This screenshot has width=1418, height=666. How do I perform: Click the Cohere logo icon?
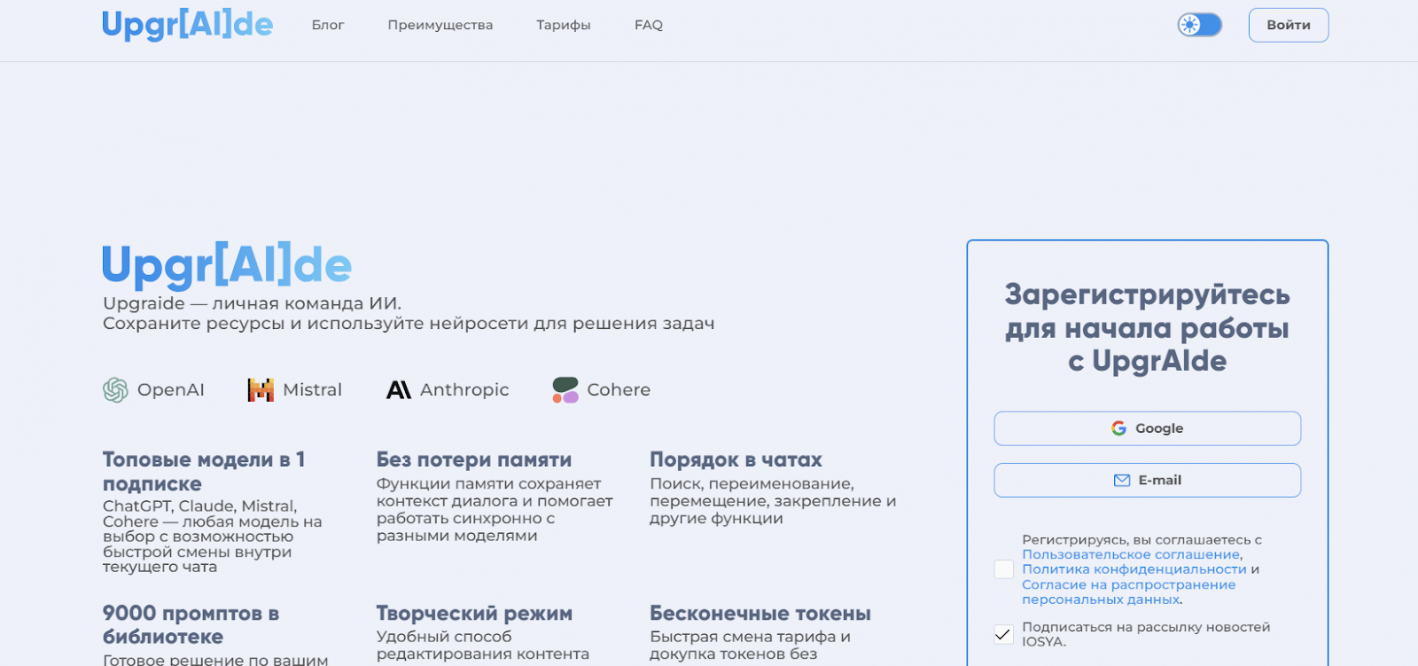565,390
